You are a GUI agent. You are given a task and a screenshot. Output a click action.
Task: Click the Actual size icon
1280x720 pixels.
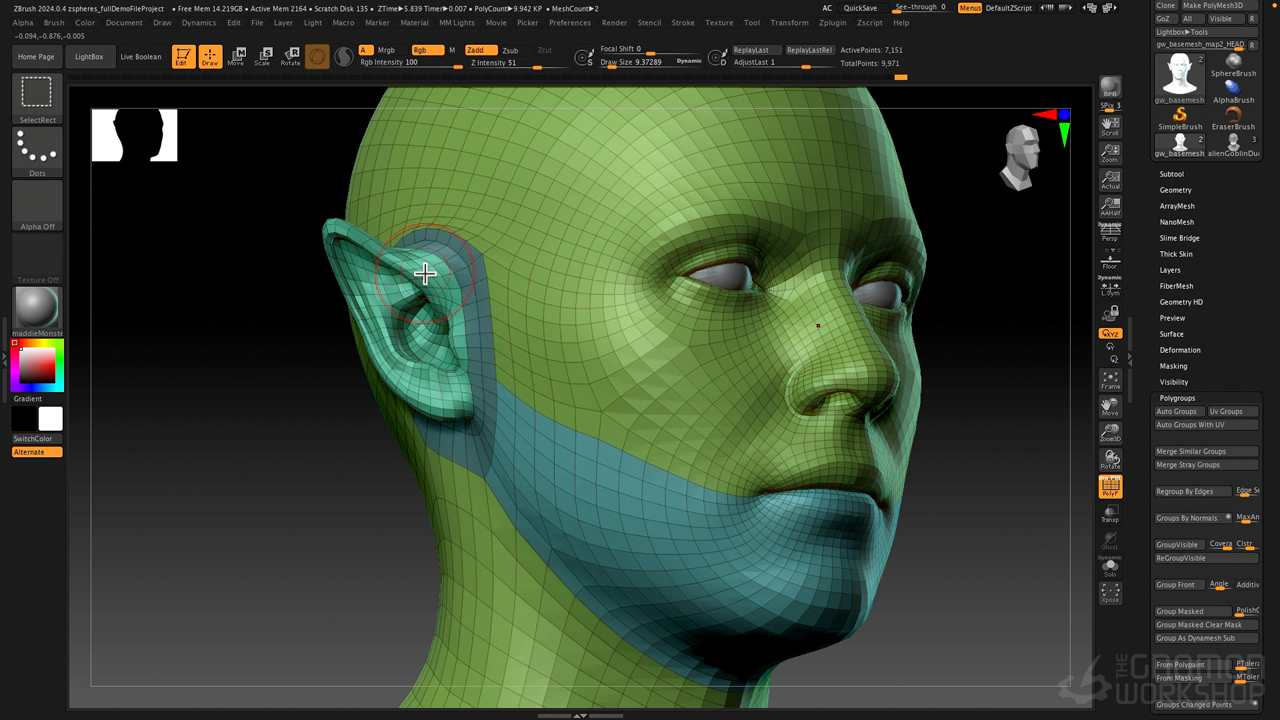(1110, 180)
